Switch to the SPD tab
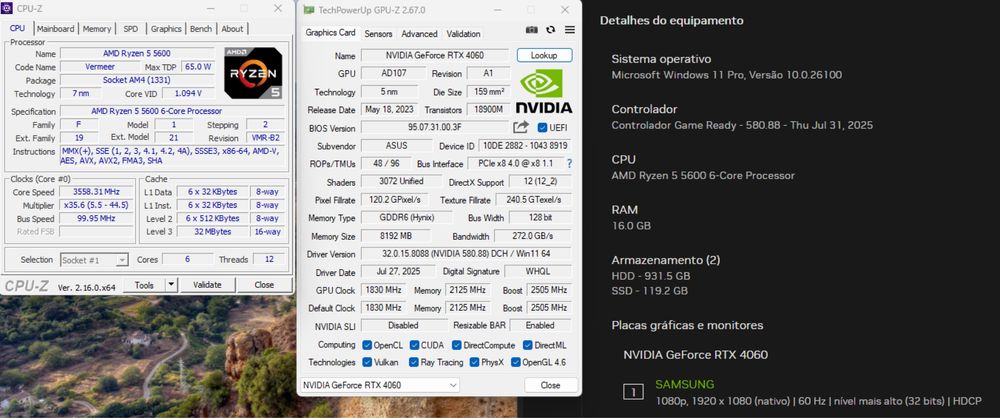This screenshot has width=1000, height=418. pos(131,29)
